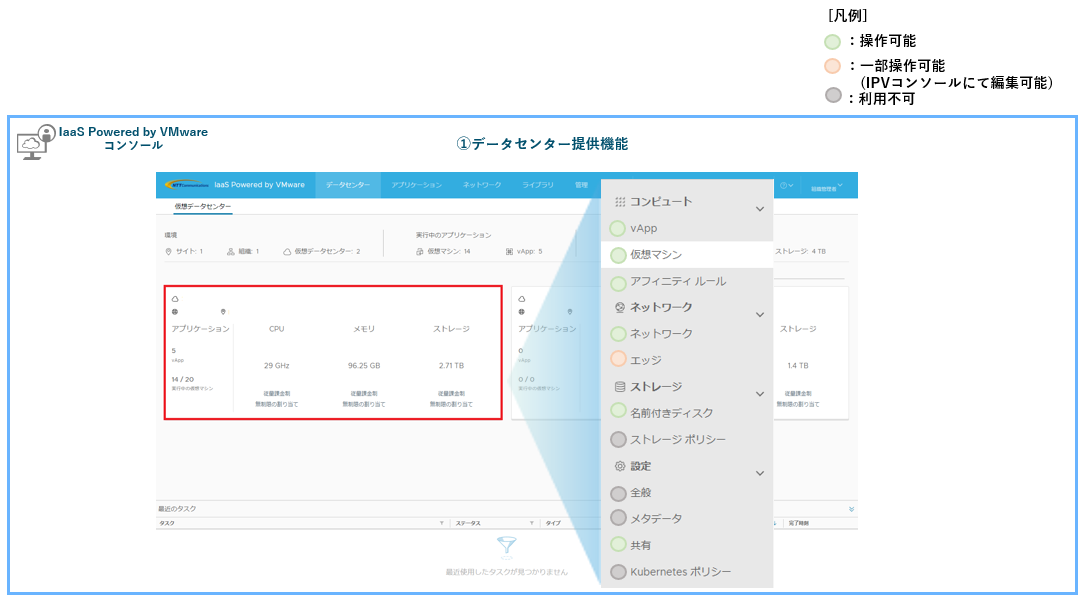Open 仮想マシン in the sidebar menu
This screenshot has height=601, width=1081.
(687, 255)
